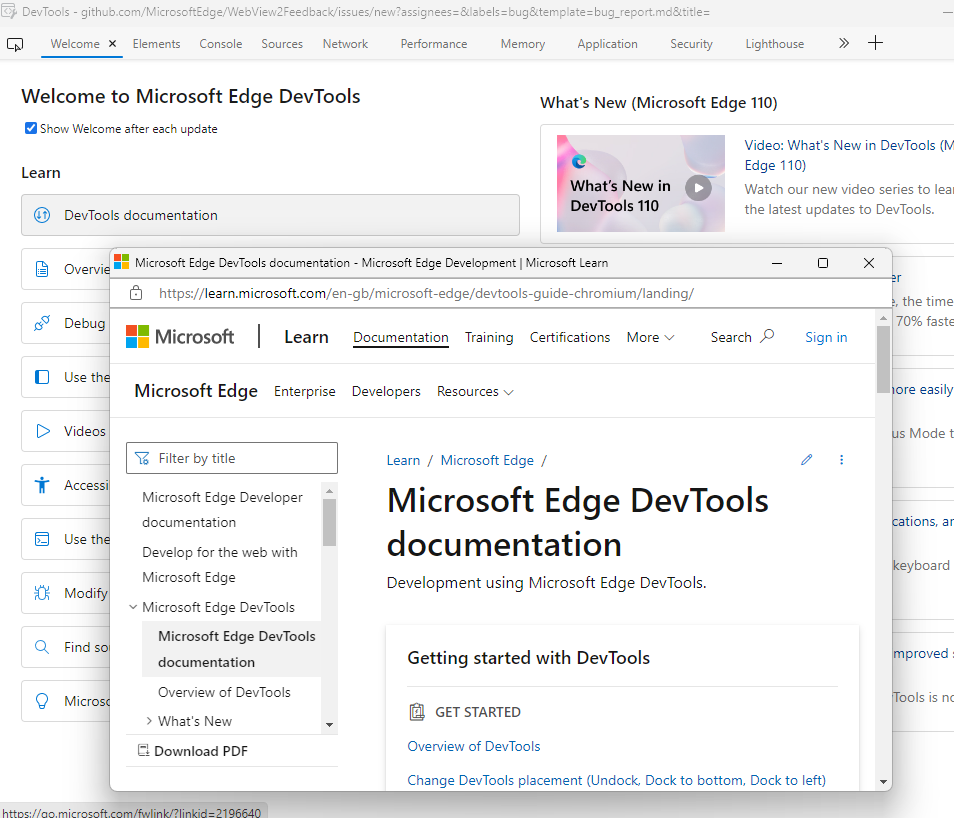
Task: Click the DevTools documentation globe icon
Action: tap(42, 215)
